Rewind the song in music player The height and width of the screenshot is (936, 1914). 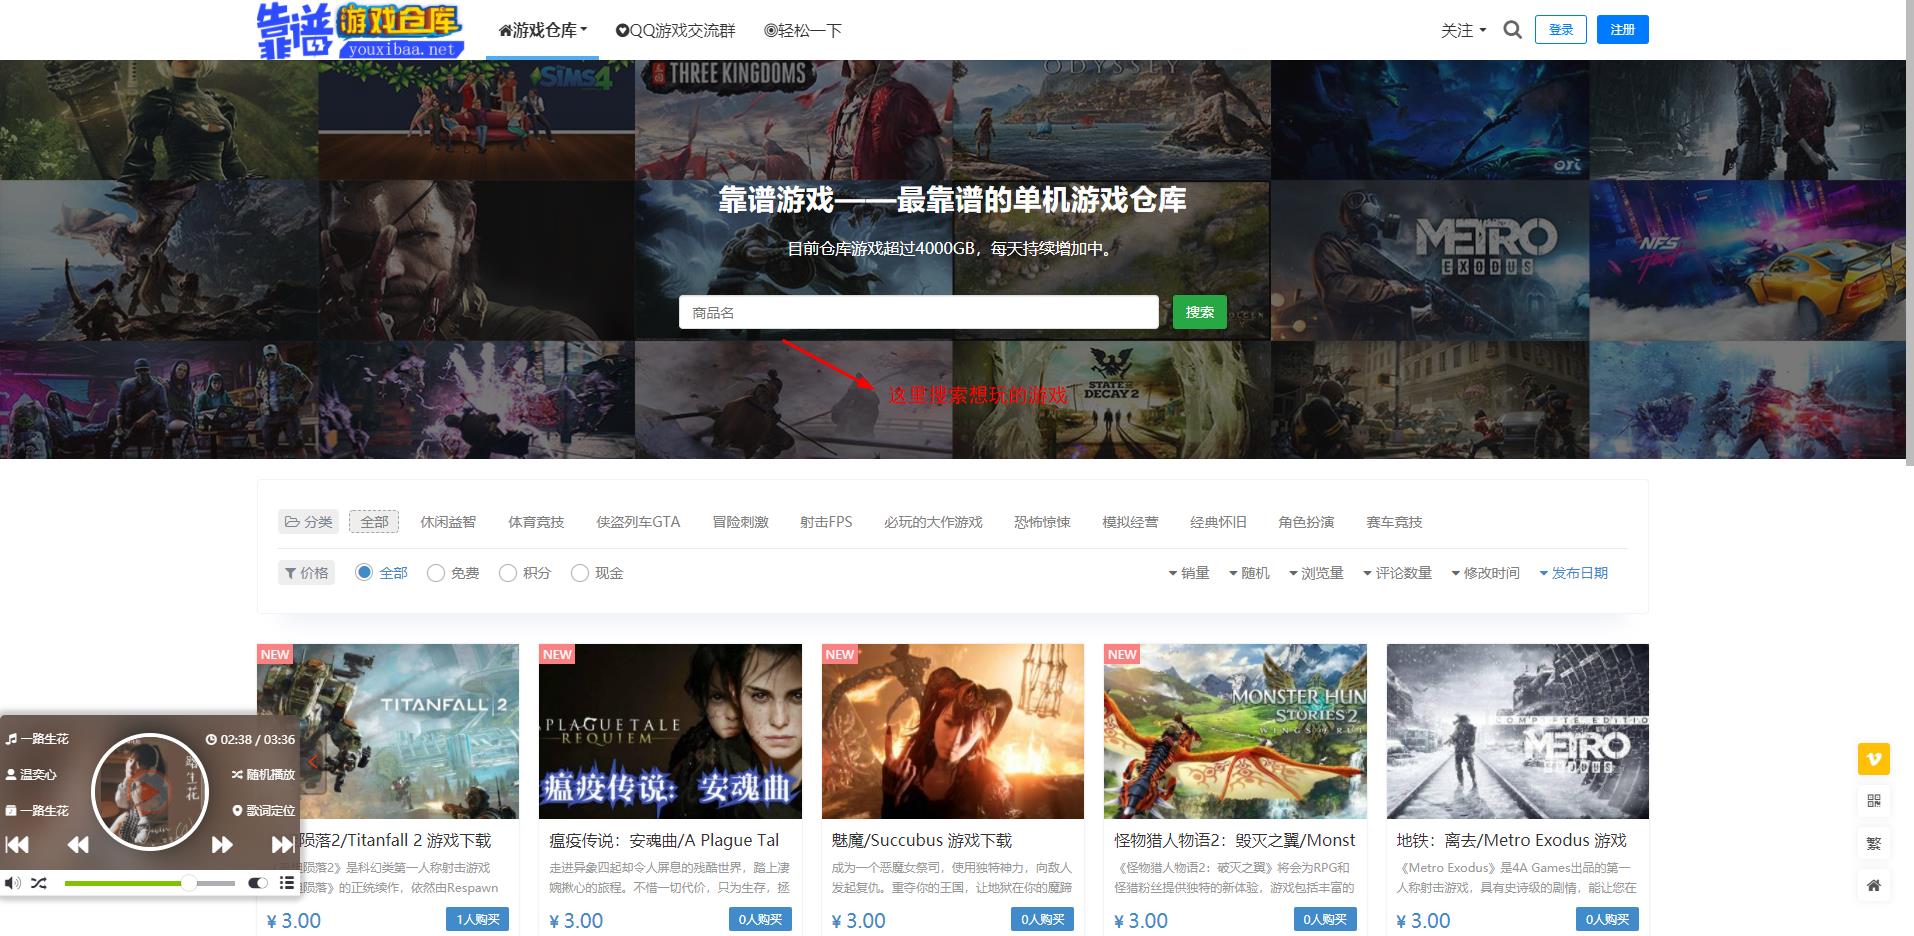78,845
